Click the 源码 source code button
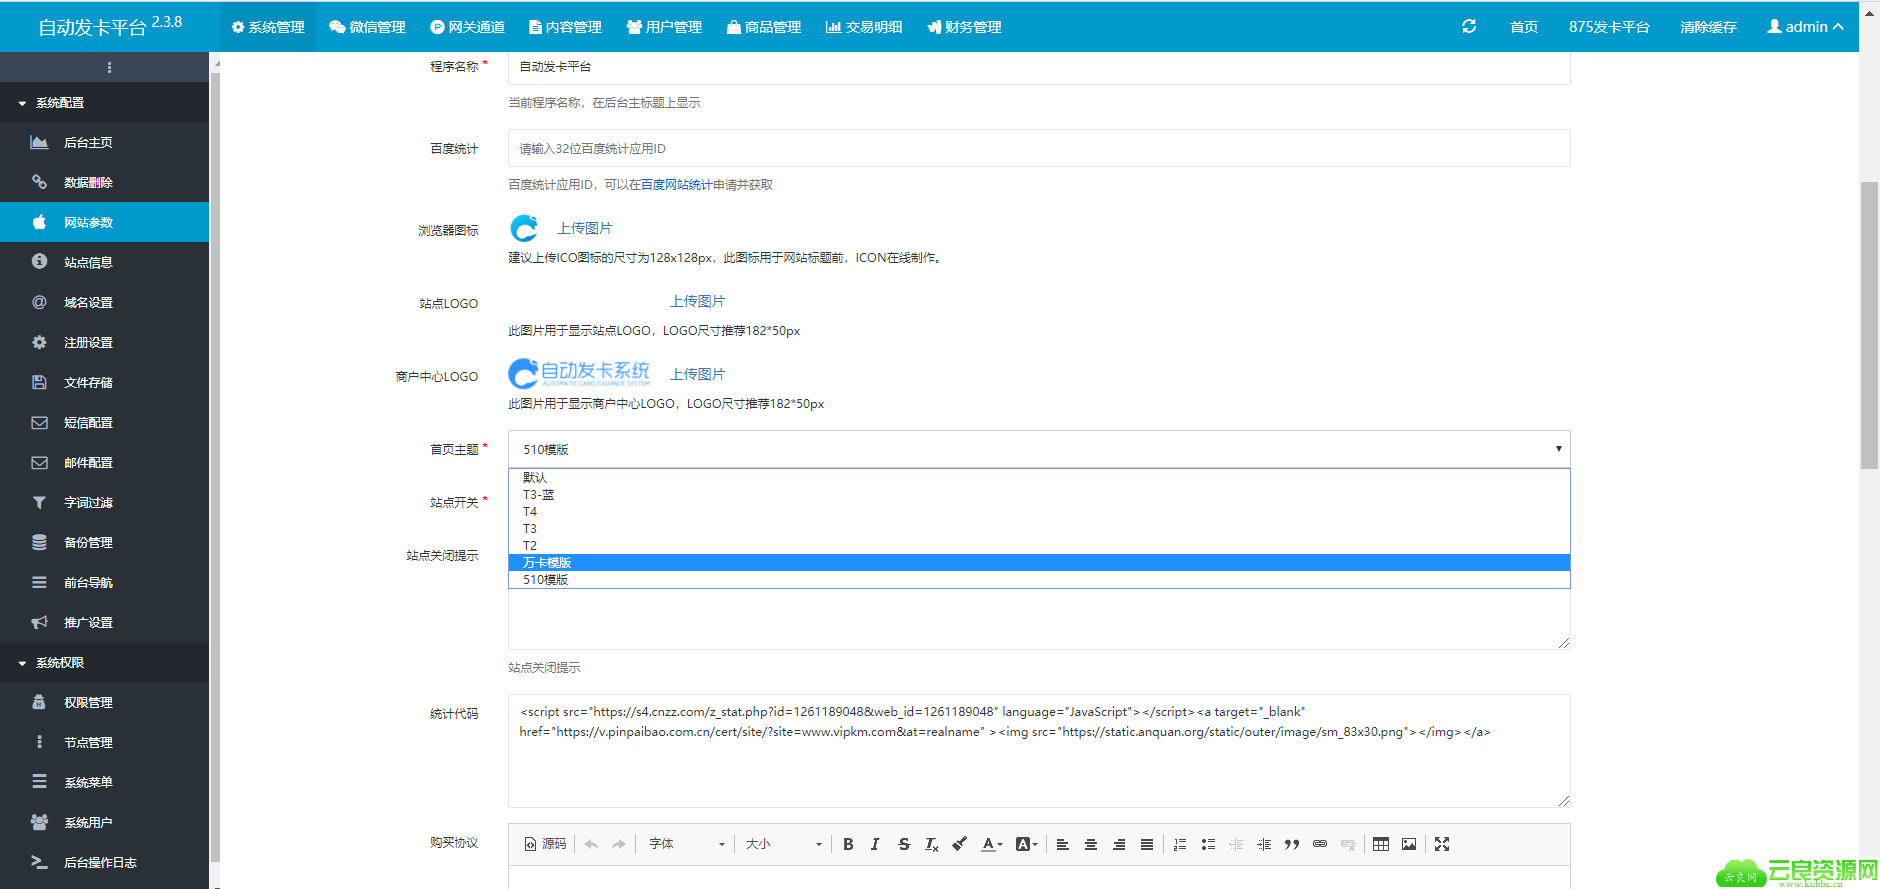Image resolution: width=1880 pixels, height=889 pixels. (x=545, y=844)
